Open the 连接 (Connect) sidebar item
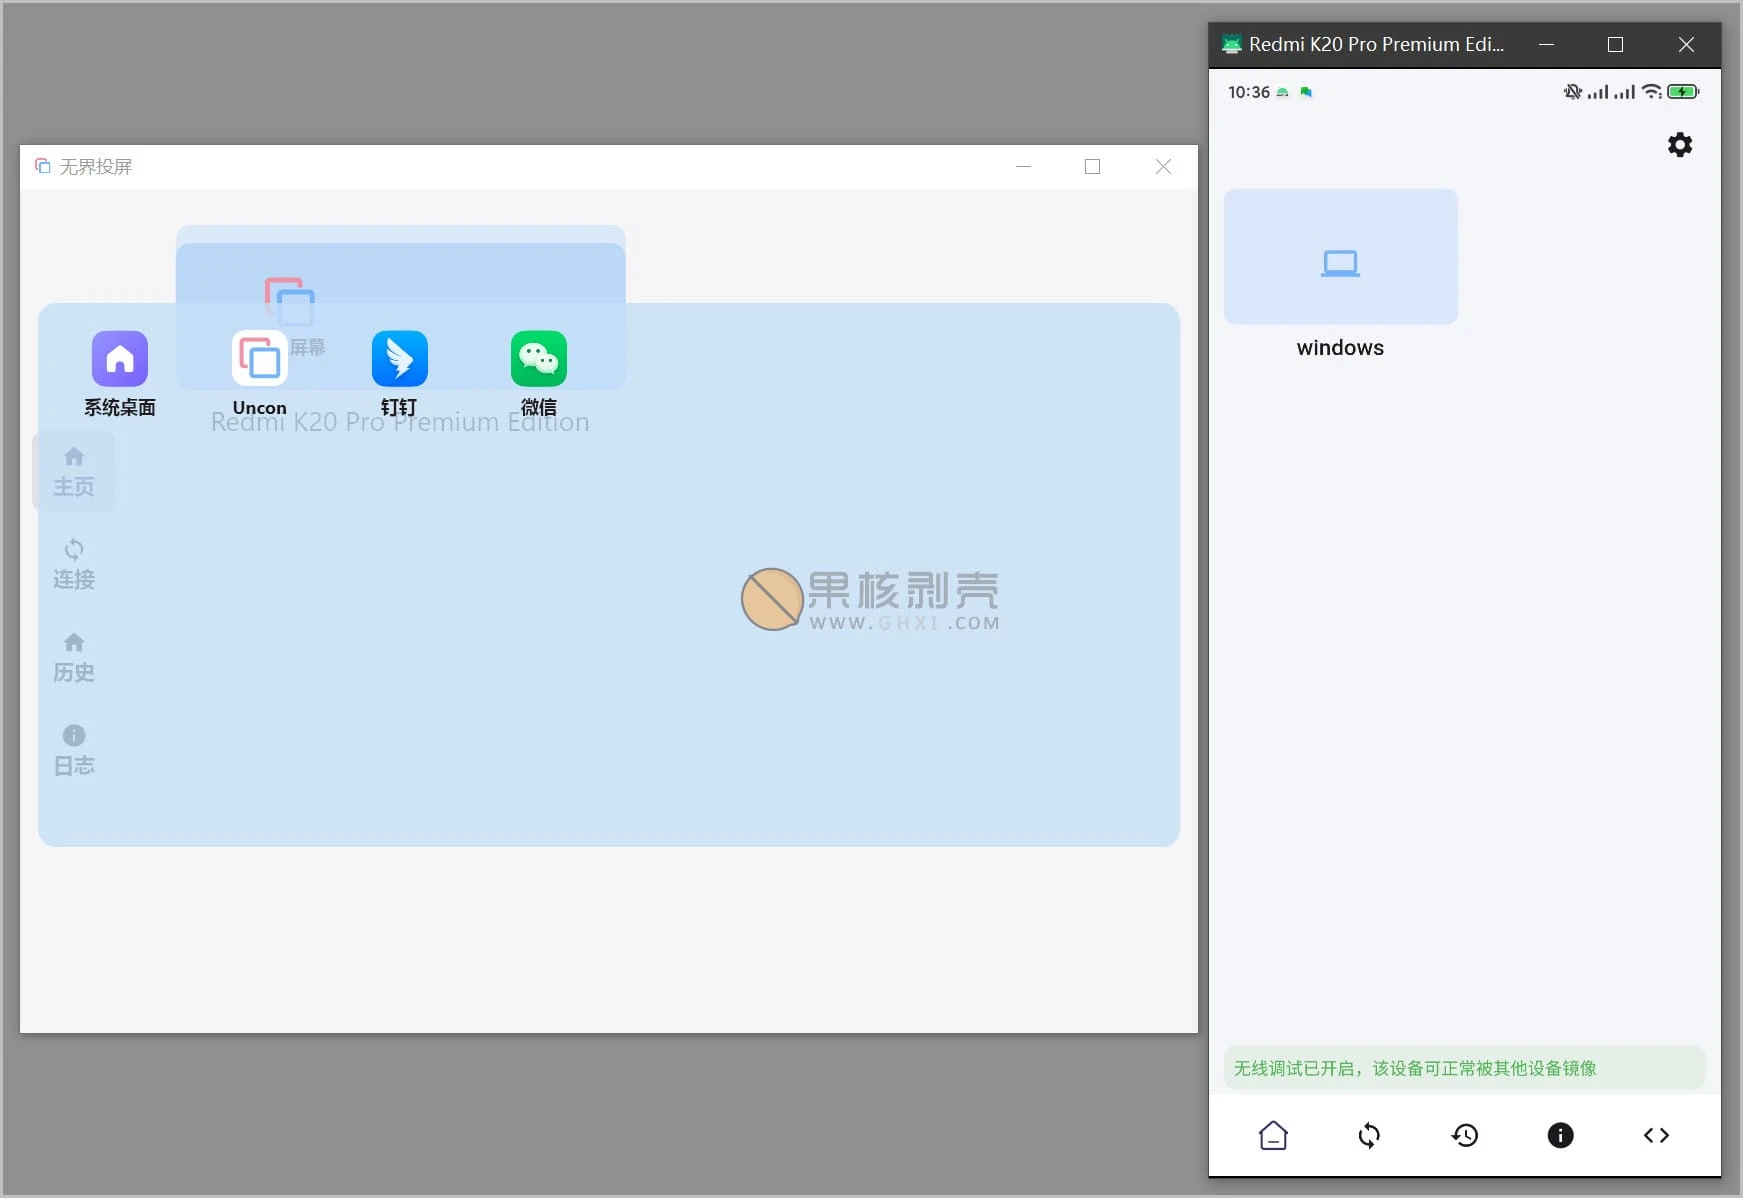Image resolution: width=1743 pixels, height=1198 pixels. point(73,563)
